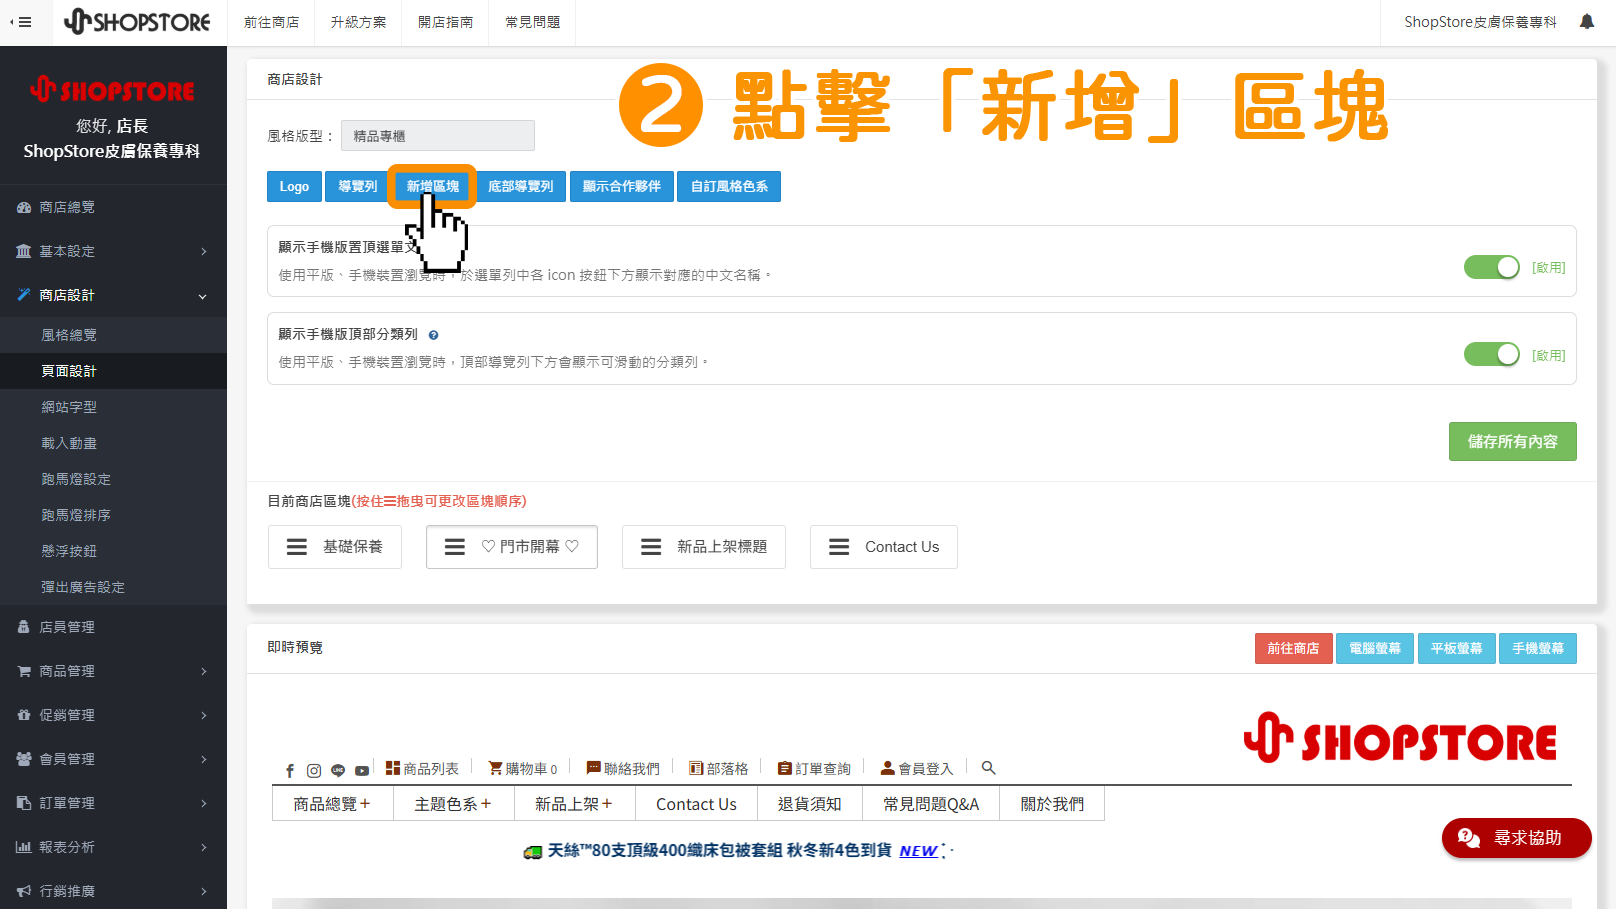
Task: Click the help icon beside 顯示手機版頂部分類列
Action: pyautogui.click(x=433, y=335)
